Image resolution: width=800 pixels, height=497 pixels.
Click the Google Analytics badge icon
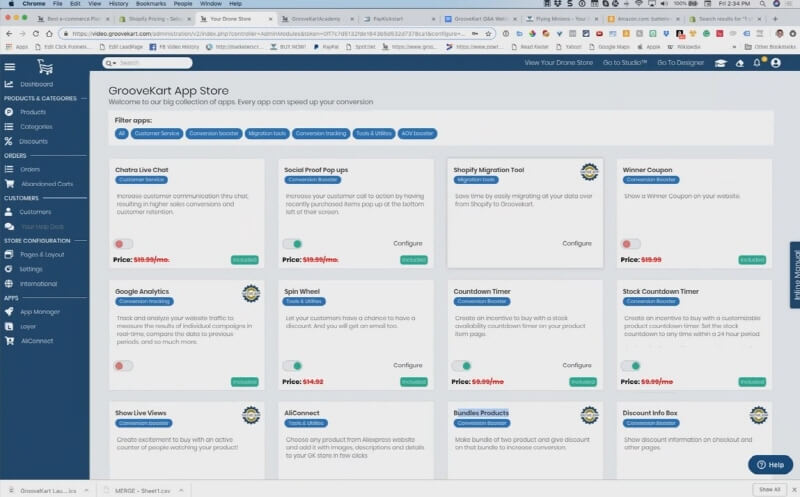251,293
